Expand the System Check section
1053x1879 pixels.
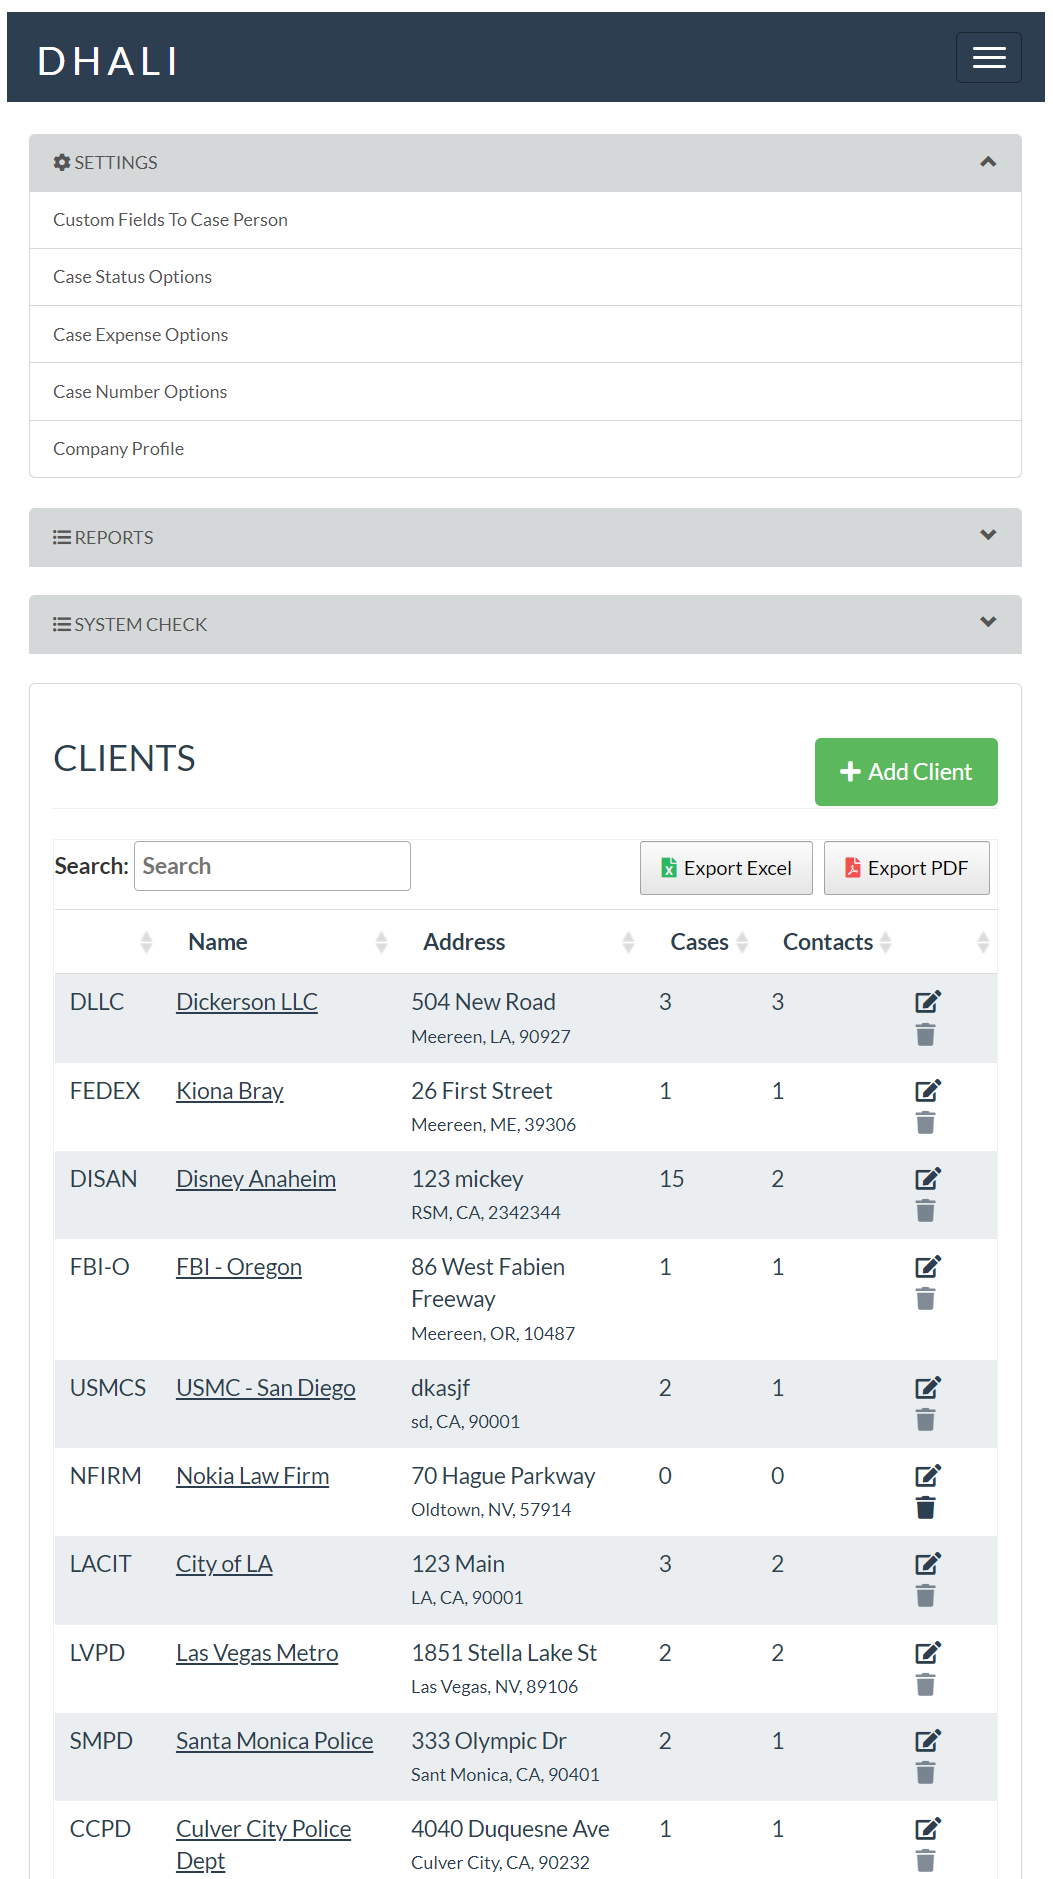987,623
